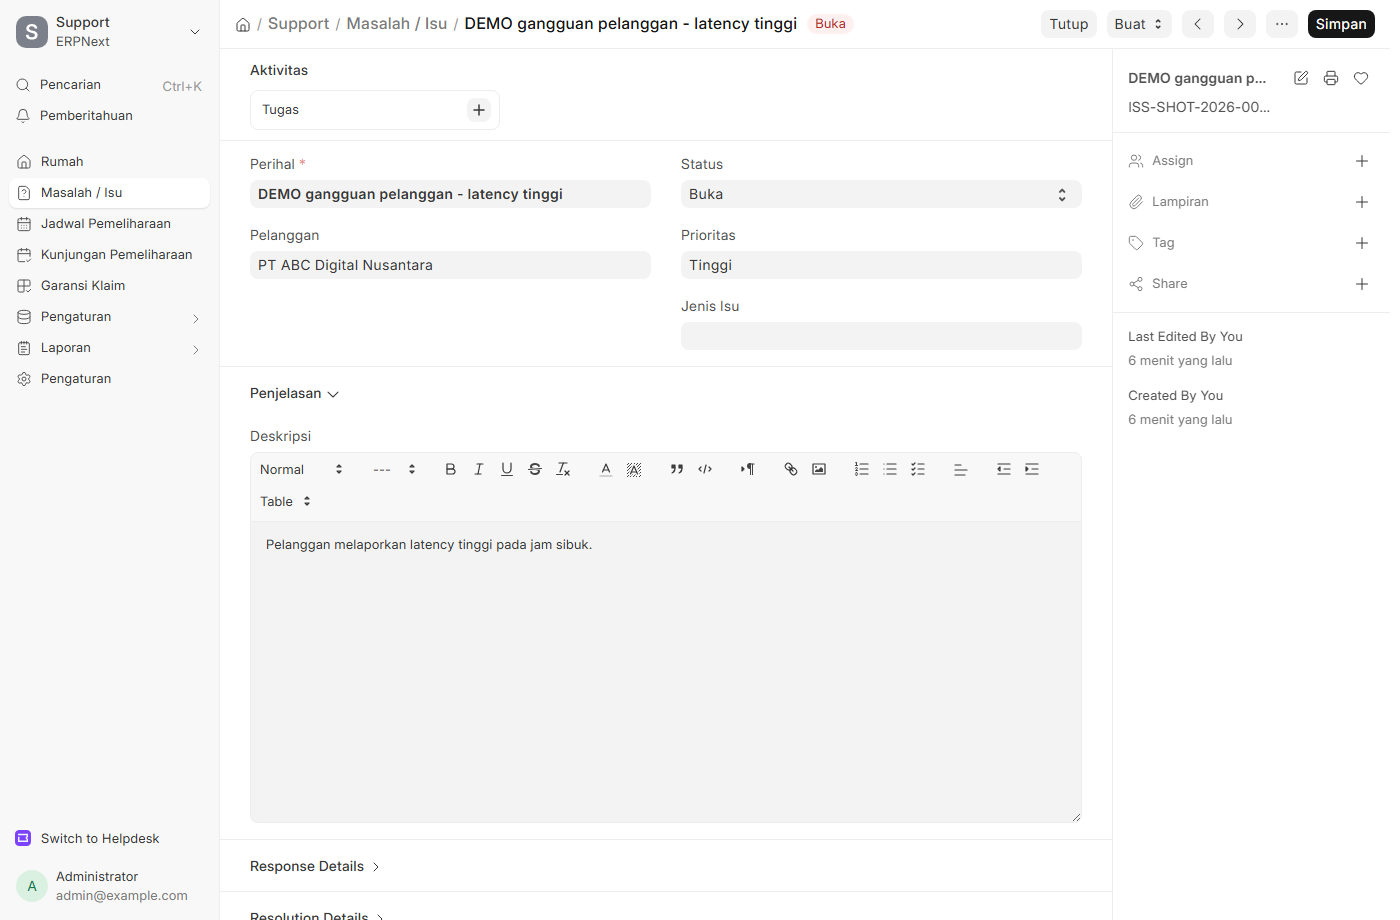Screen dimensions: 1400x920
Task: Add an attachment via Lampiran plus
Action: [x=1362, y=202]
